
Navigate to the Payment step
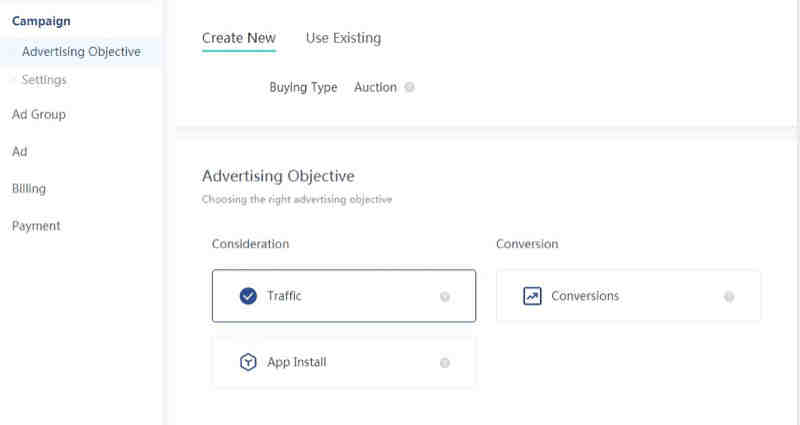(36, 226)
